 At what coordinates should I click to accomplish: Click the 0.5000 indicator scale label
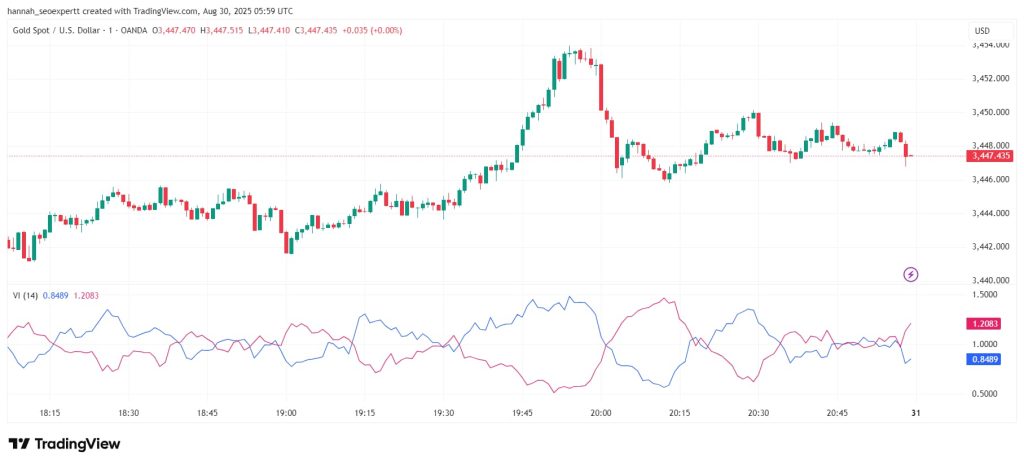[986, 394]
